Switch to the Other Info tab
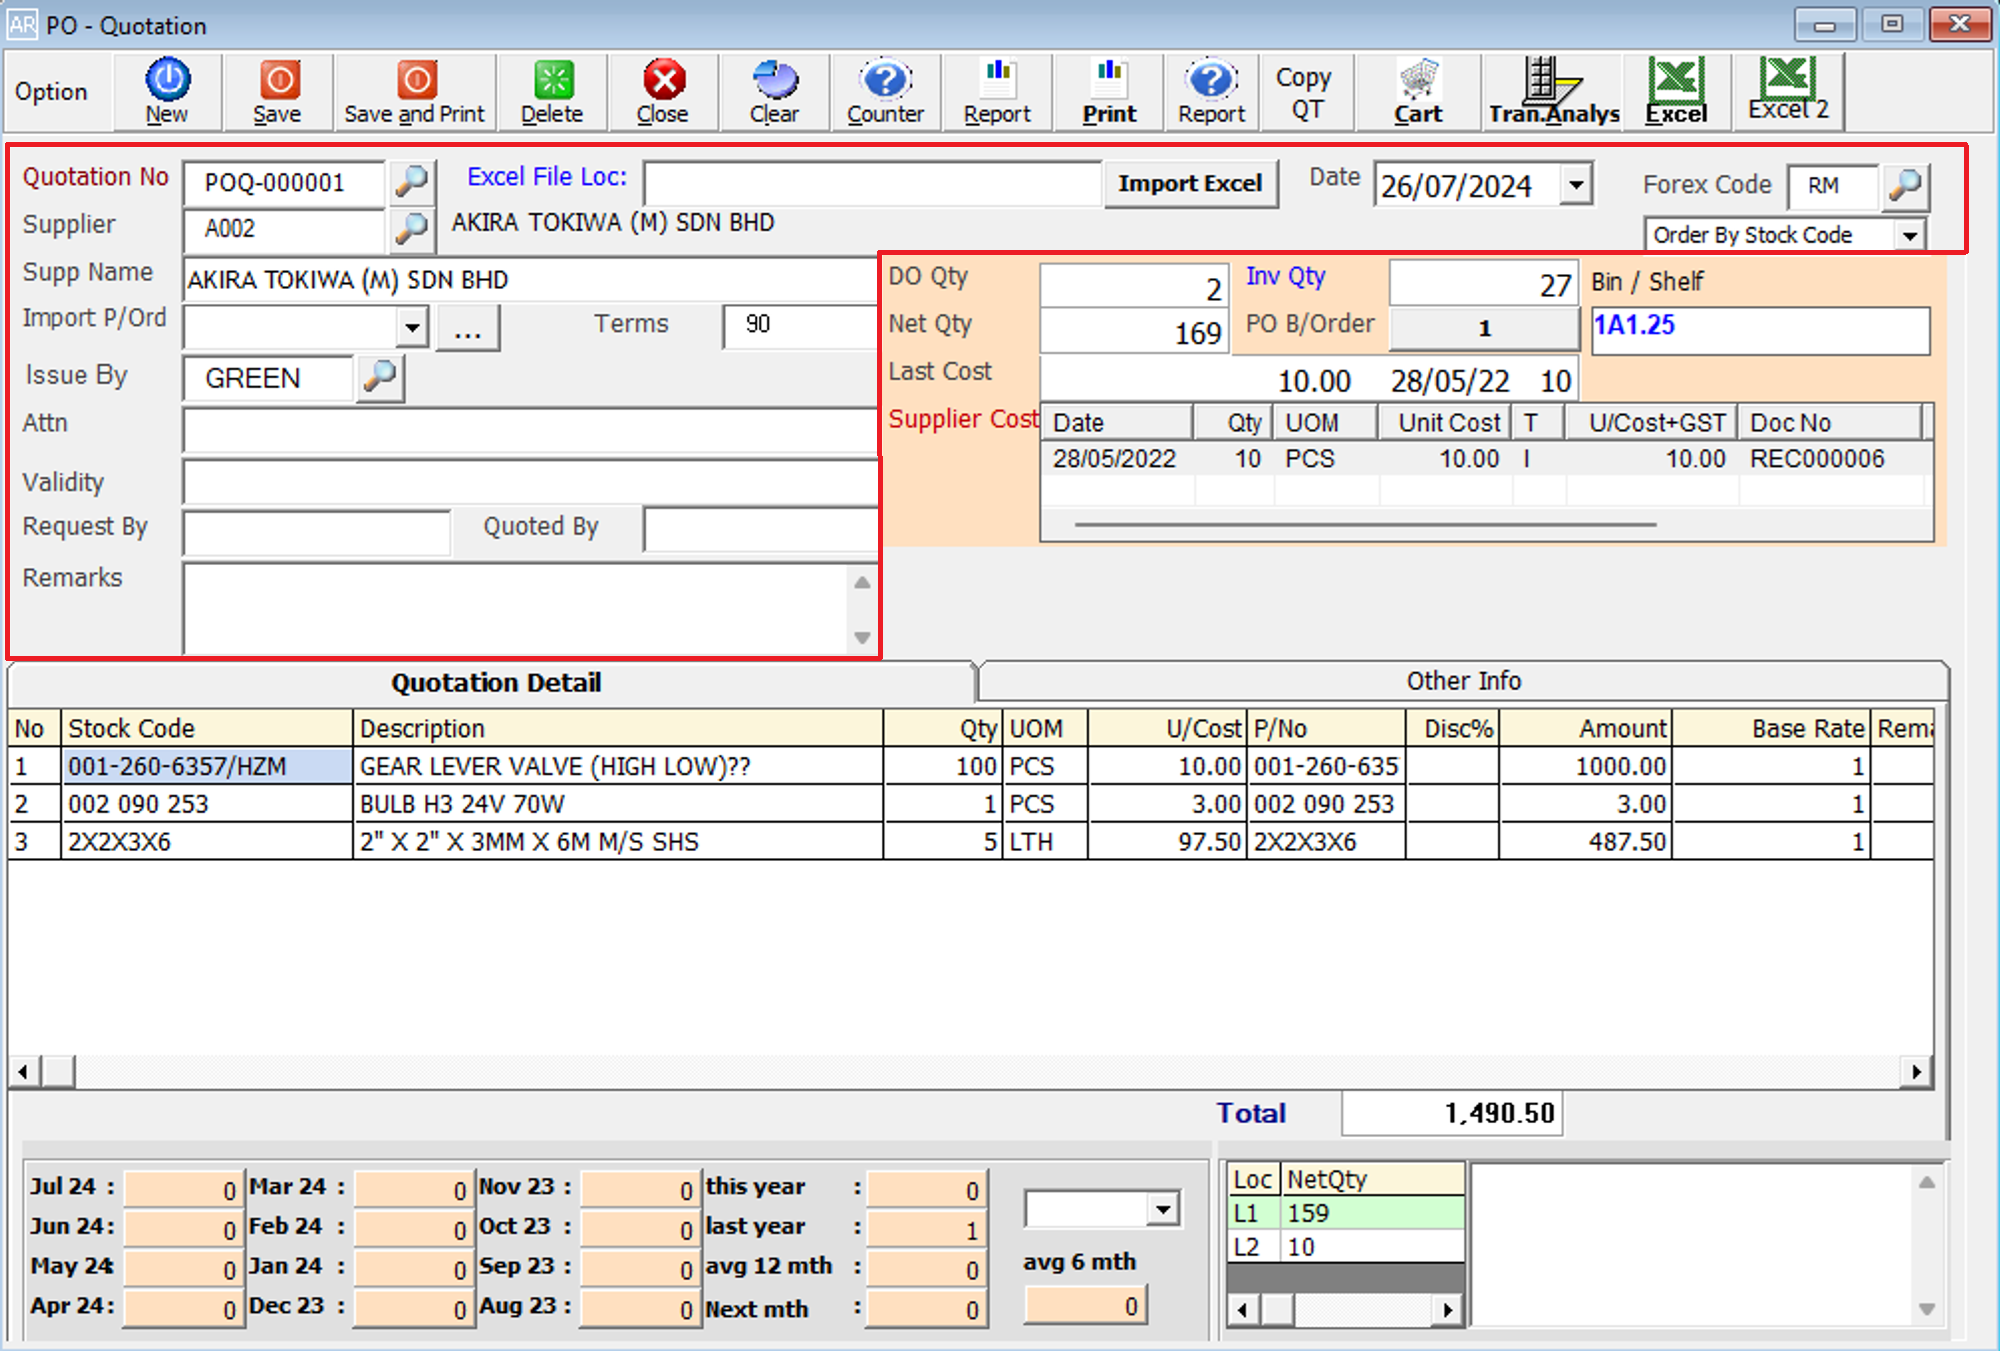Image resolution: width=2000 pixels, height=1351 pixels. 1464,681
